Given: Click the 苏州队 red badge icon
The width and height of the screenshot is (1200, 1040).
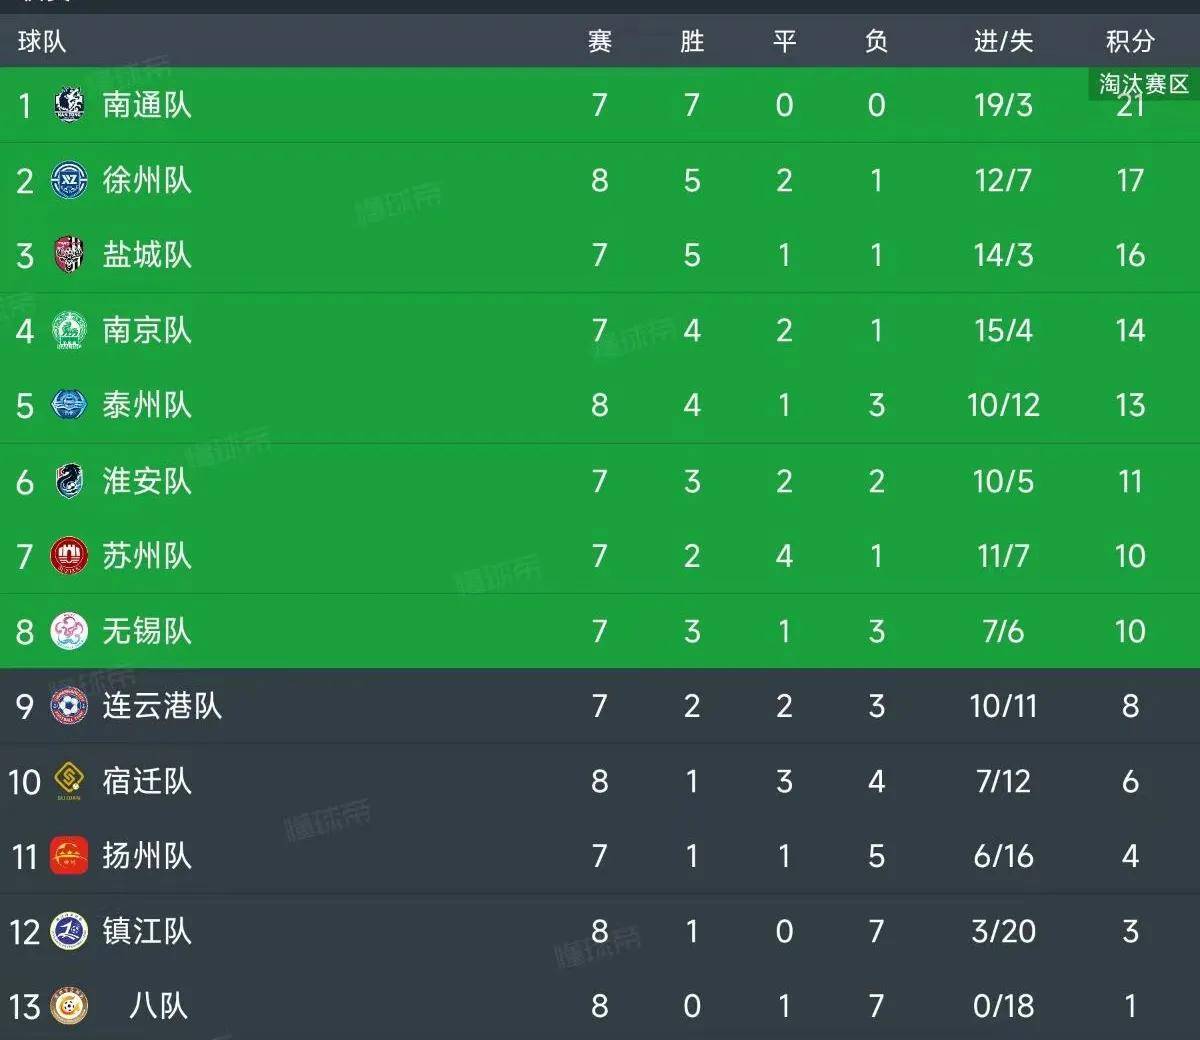Looking at the screenshot, I should [x=69, y=556].
